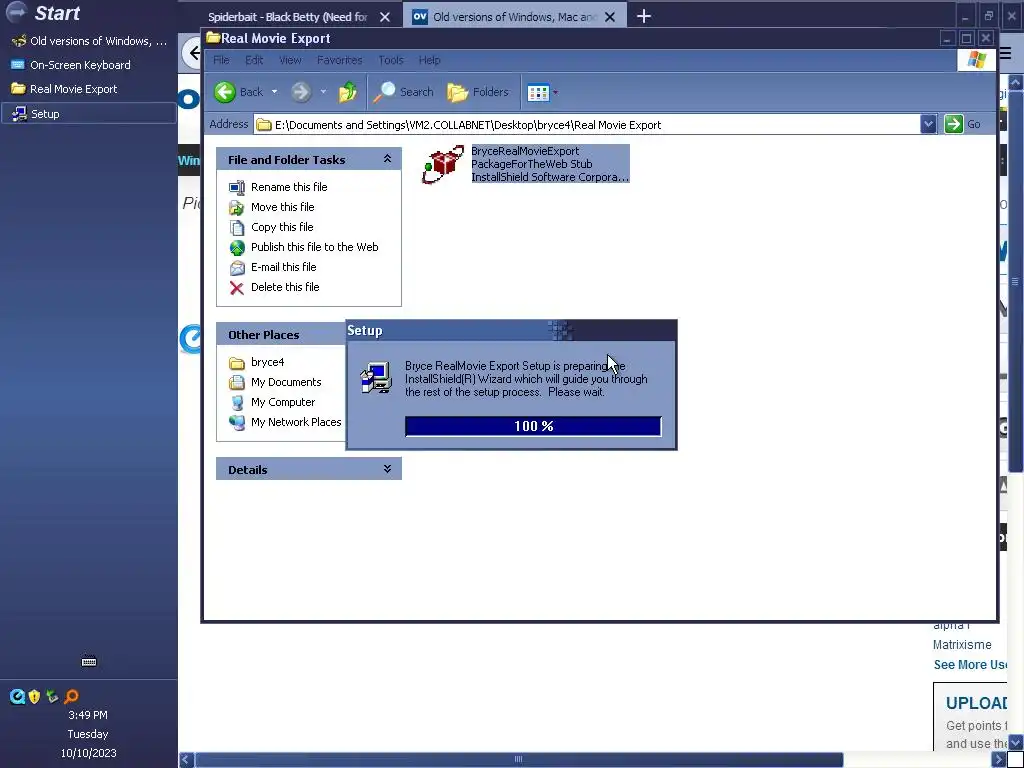Click the Address bar path field

pos(587,125)
